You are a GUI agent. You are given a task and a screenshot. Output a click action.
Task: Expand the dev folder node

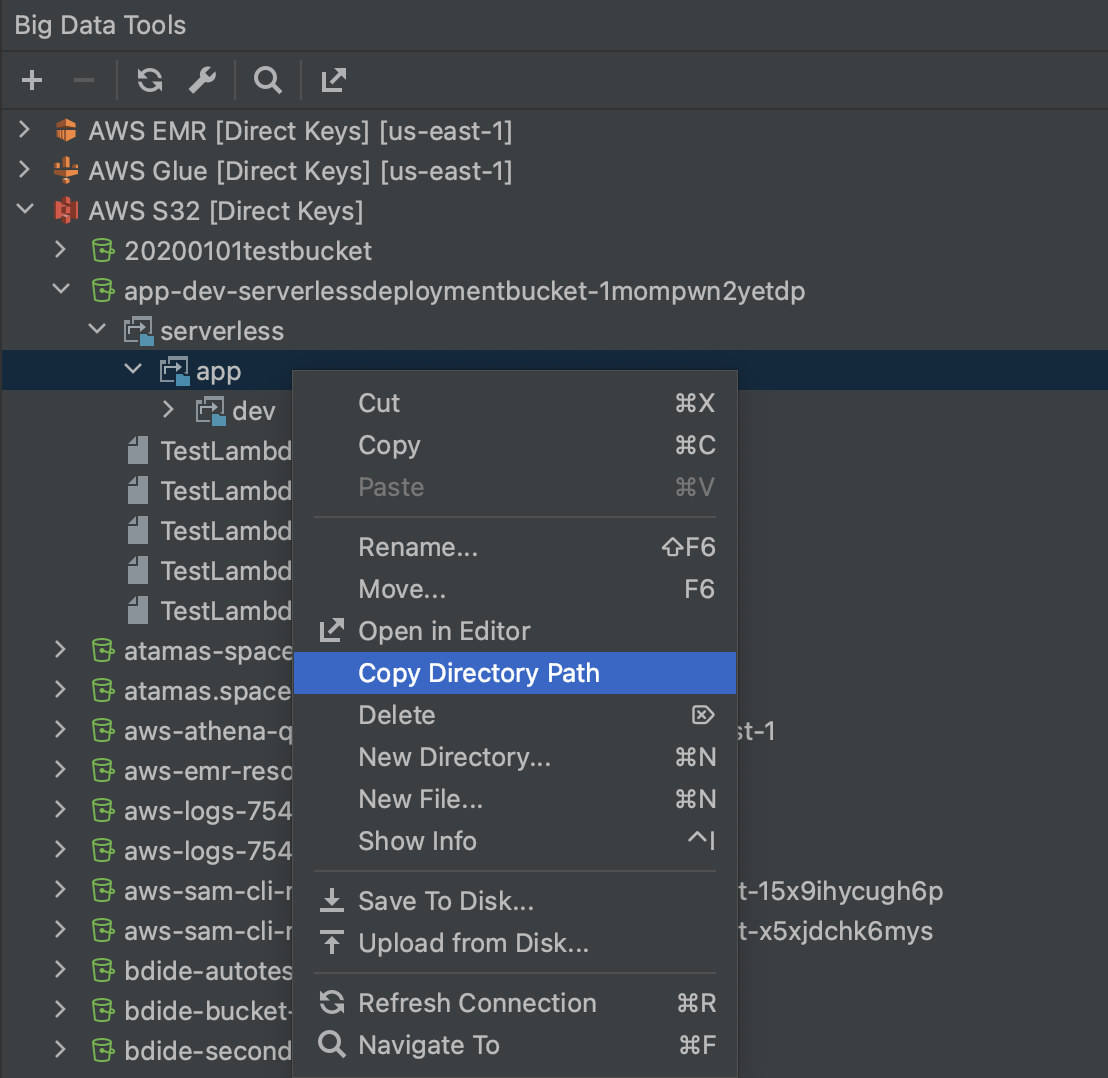168,409
